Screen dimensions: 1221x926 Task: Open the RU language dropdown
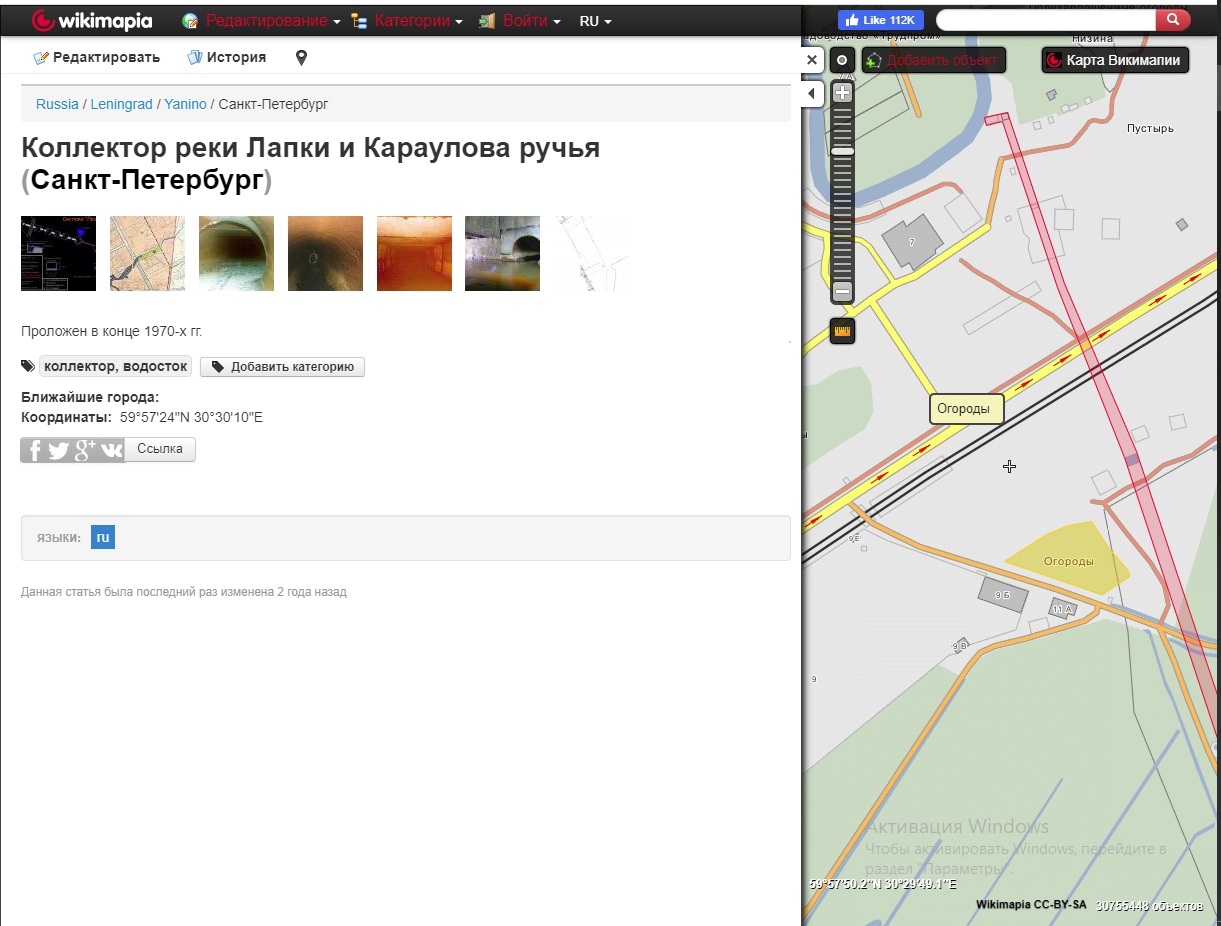click(x=595, y=21)
